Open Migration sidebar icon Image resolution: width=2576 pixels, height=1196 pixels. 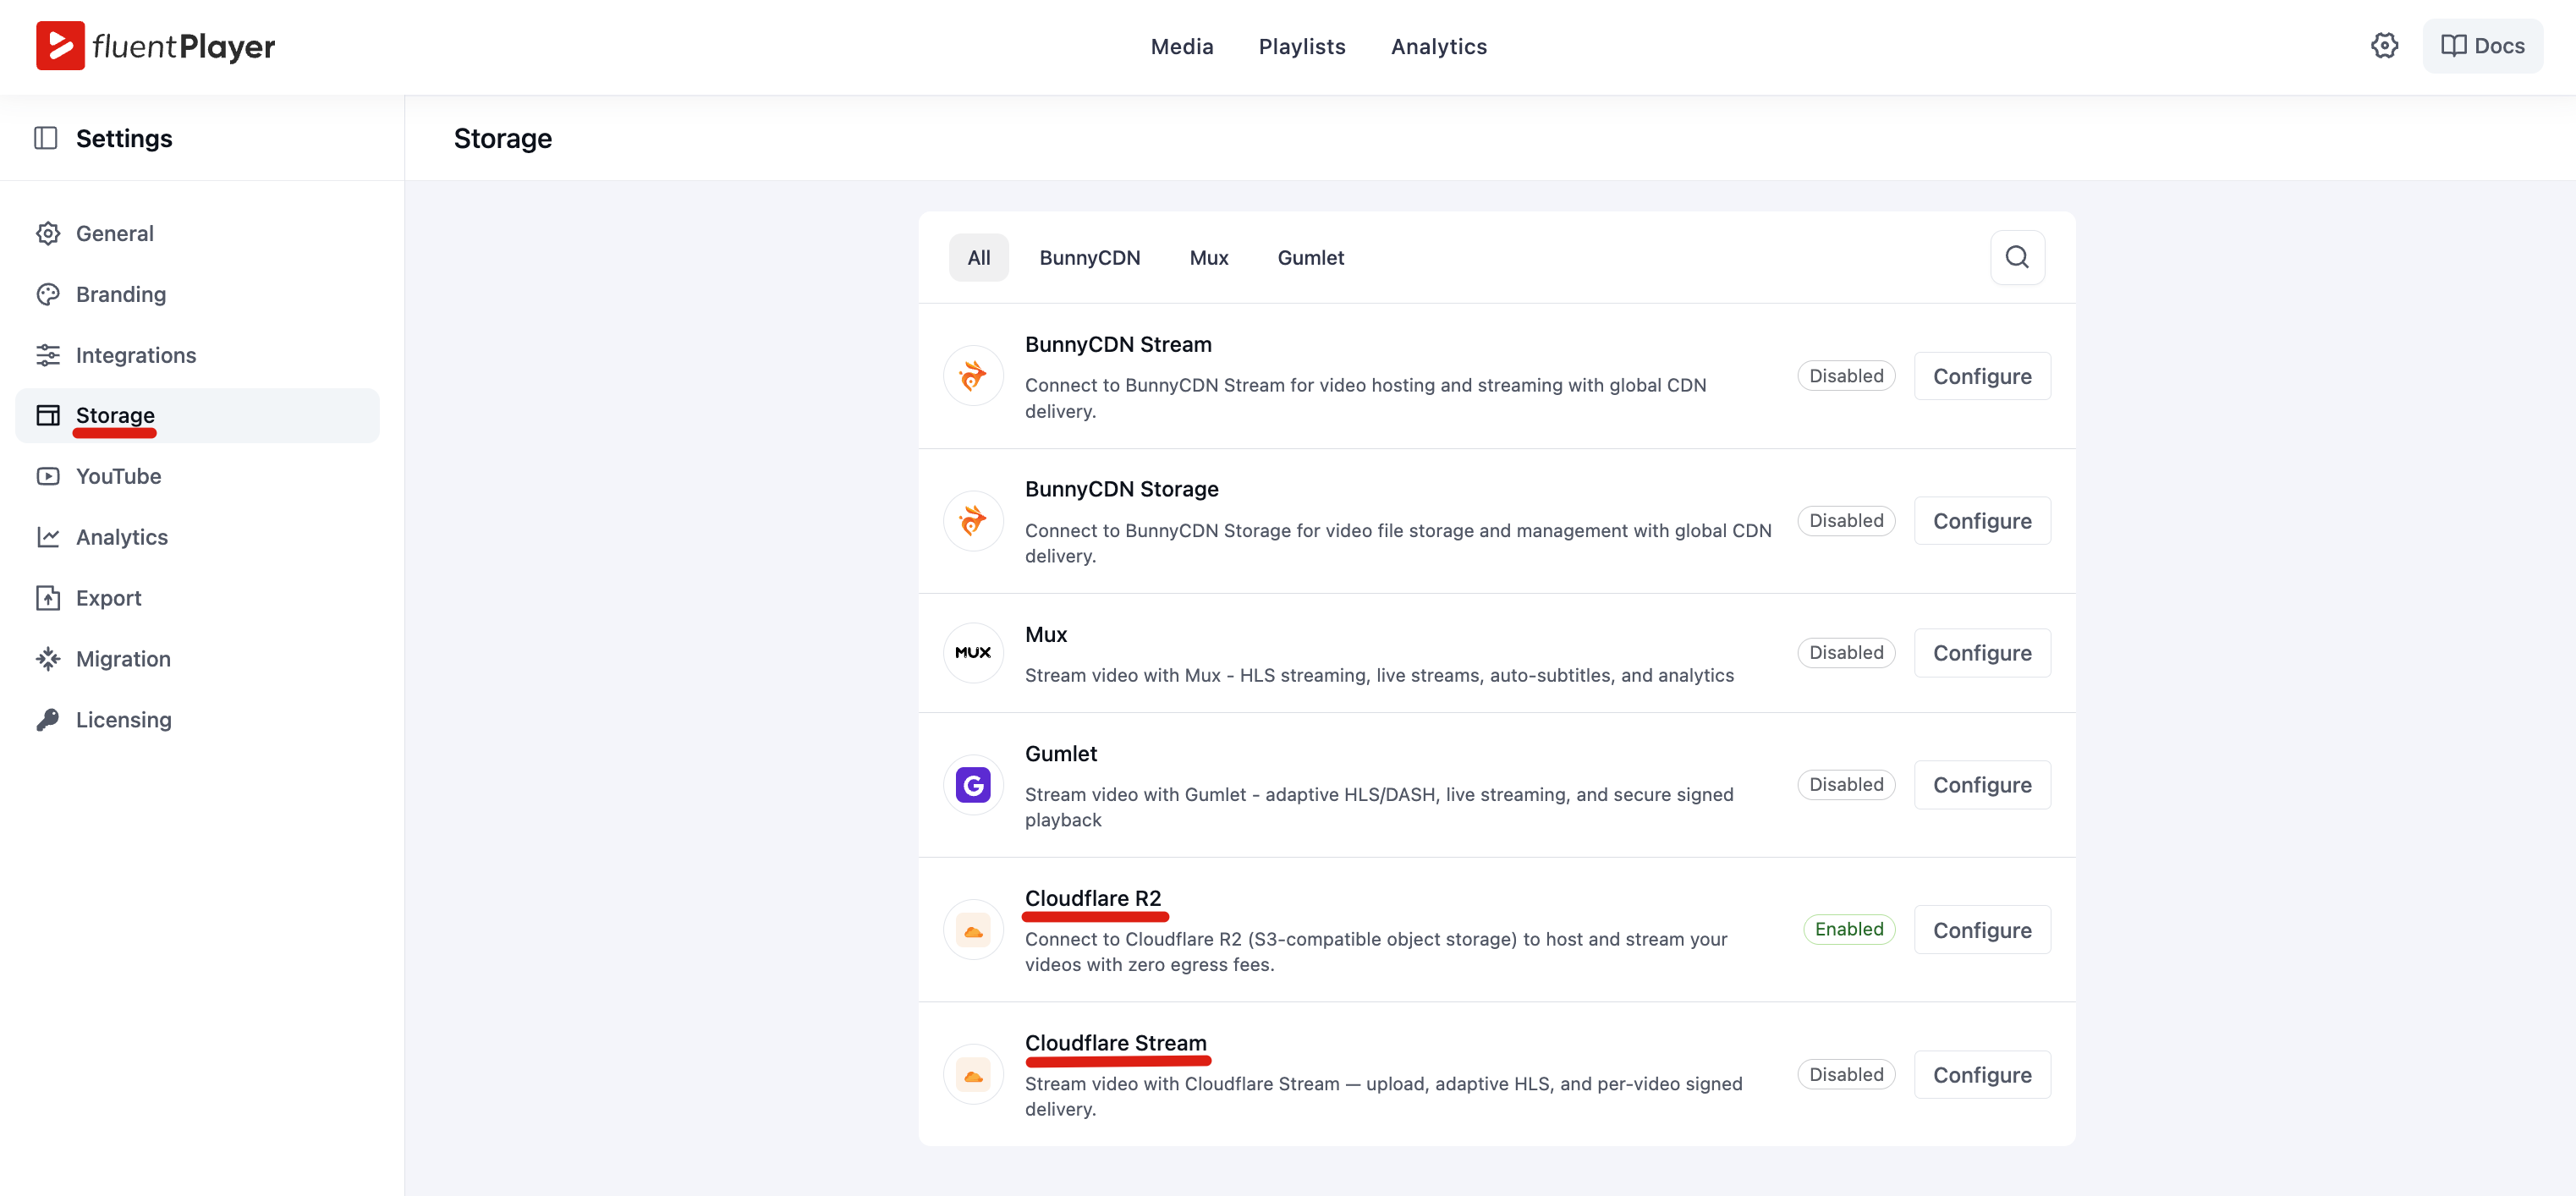click(48, 659)
